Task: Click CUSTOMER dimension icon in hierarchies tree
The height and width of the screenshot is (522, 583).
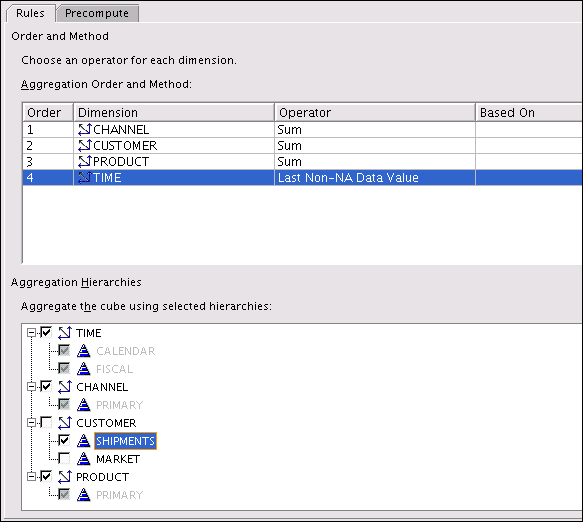Action: click(x=65, y=423)
